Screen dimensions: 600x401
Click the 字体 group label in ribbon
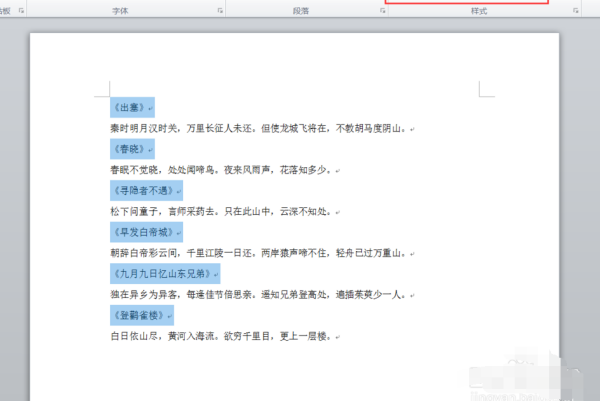[x=119, y=10]
